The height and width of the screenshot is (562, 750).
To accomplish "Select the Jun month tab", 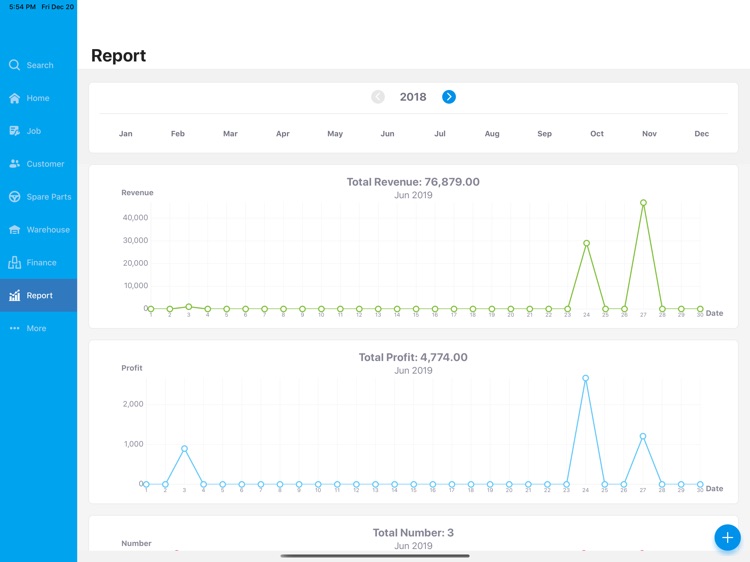I will [x=387, y=133].
